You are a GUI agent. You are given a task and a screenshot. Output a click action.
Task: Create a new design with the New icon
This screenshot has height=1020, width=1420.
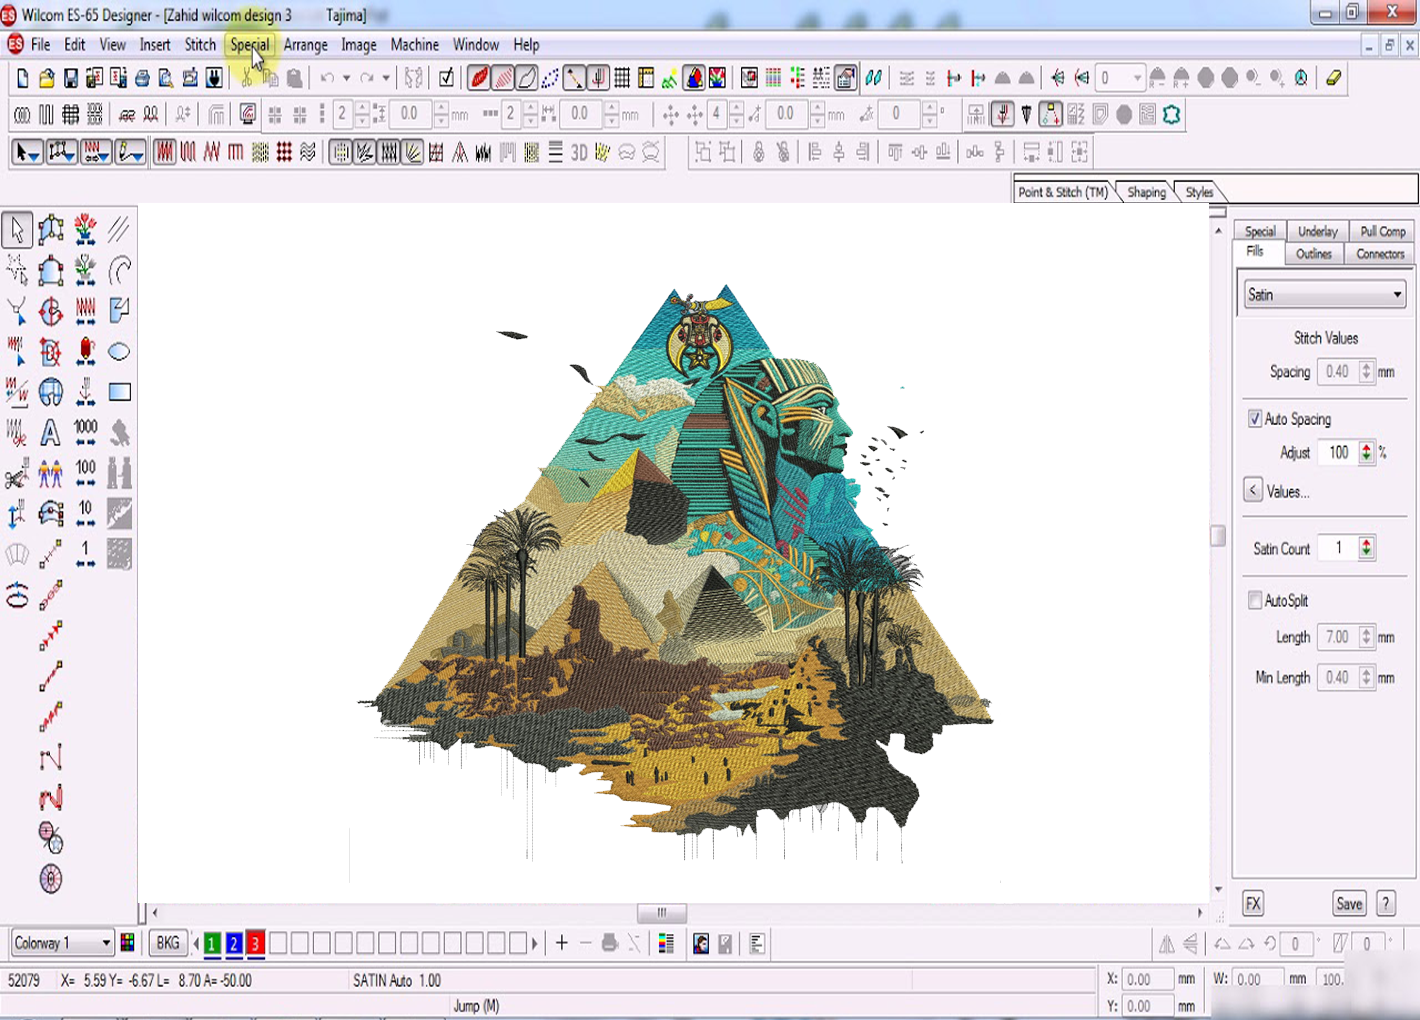tap(21, 77)
